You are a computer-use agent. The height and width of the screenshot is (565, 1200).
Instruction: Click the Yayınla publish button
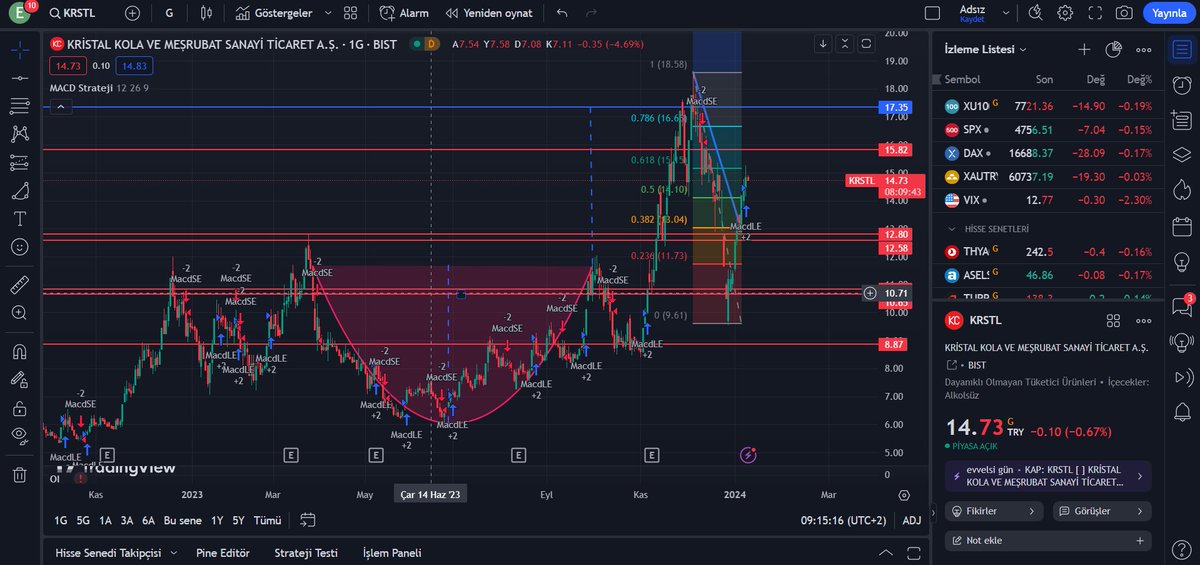[x=1168, y=13]
